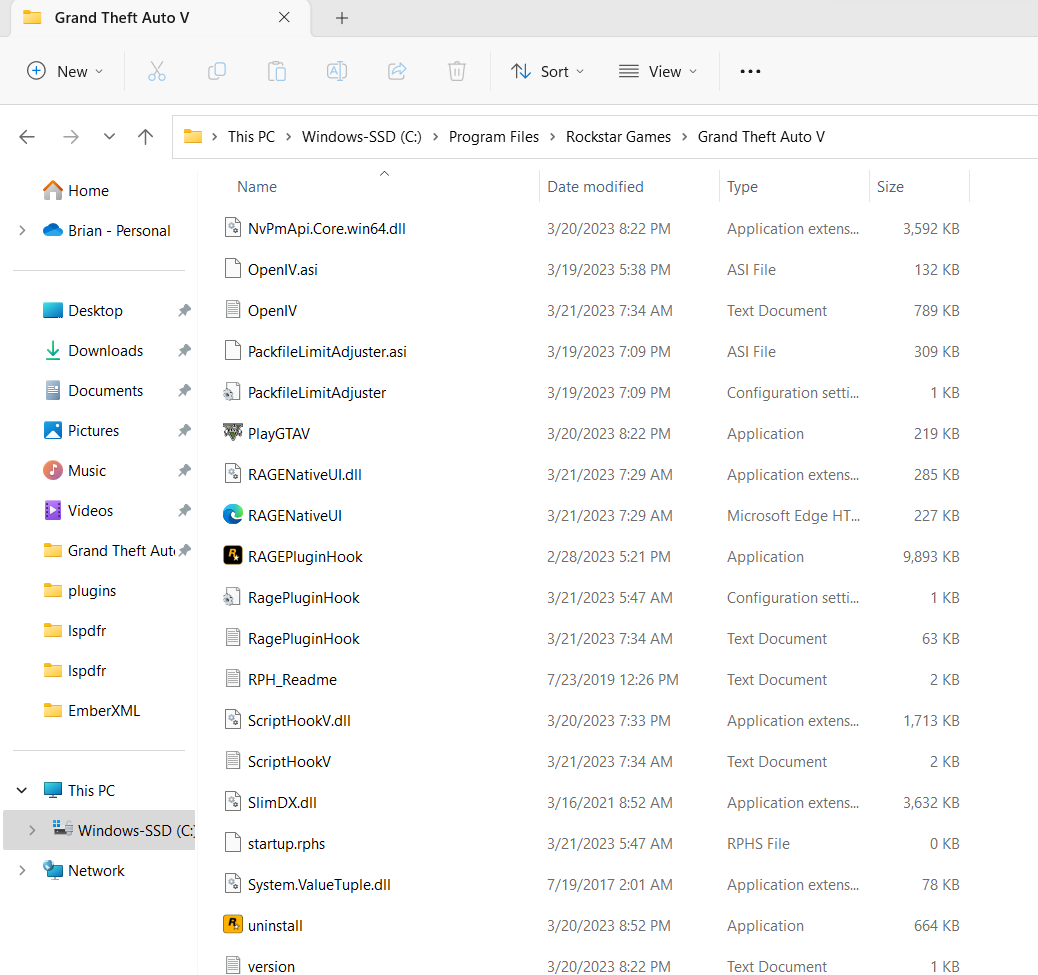1038x975 pixels.
Task: Go up one folder level arrow
Action: click(146, 137)
